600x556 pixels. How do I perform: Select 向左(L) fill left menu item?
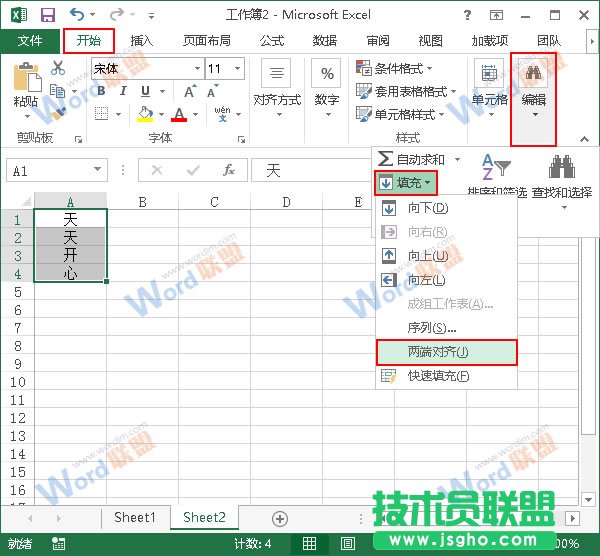446,280
